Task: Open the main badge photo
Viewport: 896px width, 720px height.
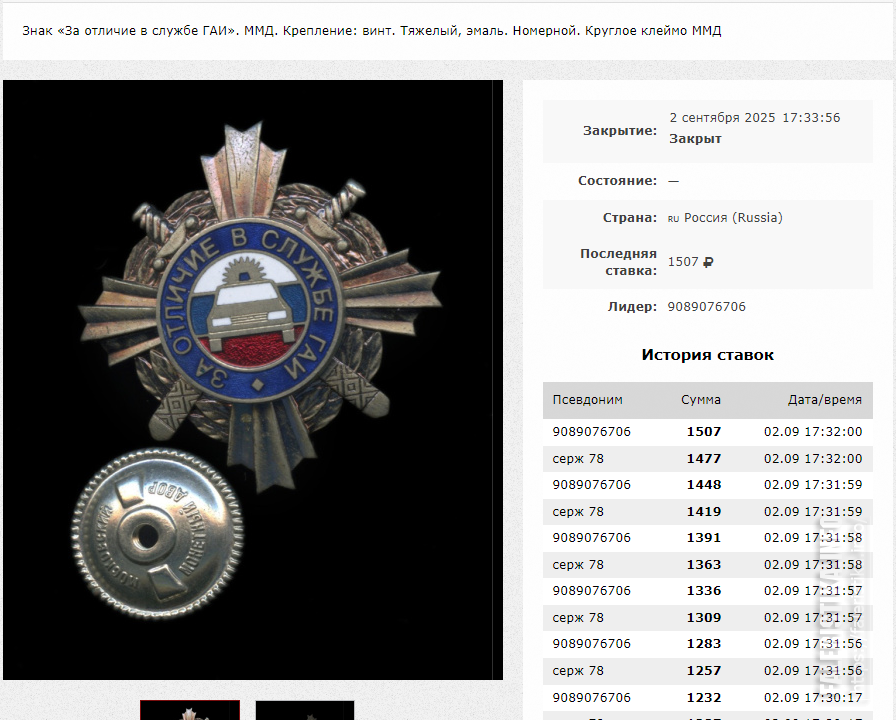Action: (x=253, y=380)
